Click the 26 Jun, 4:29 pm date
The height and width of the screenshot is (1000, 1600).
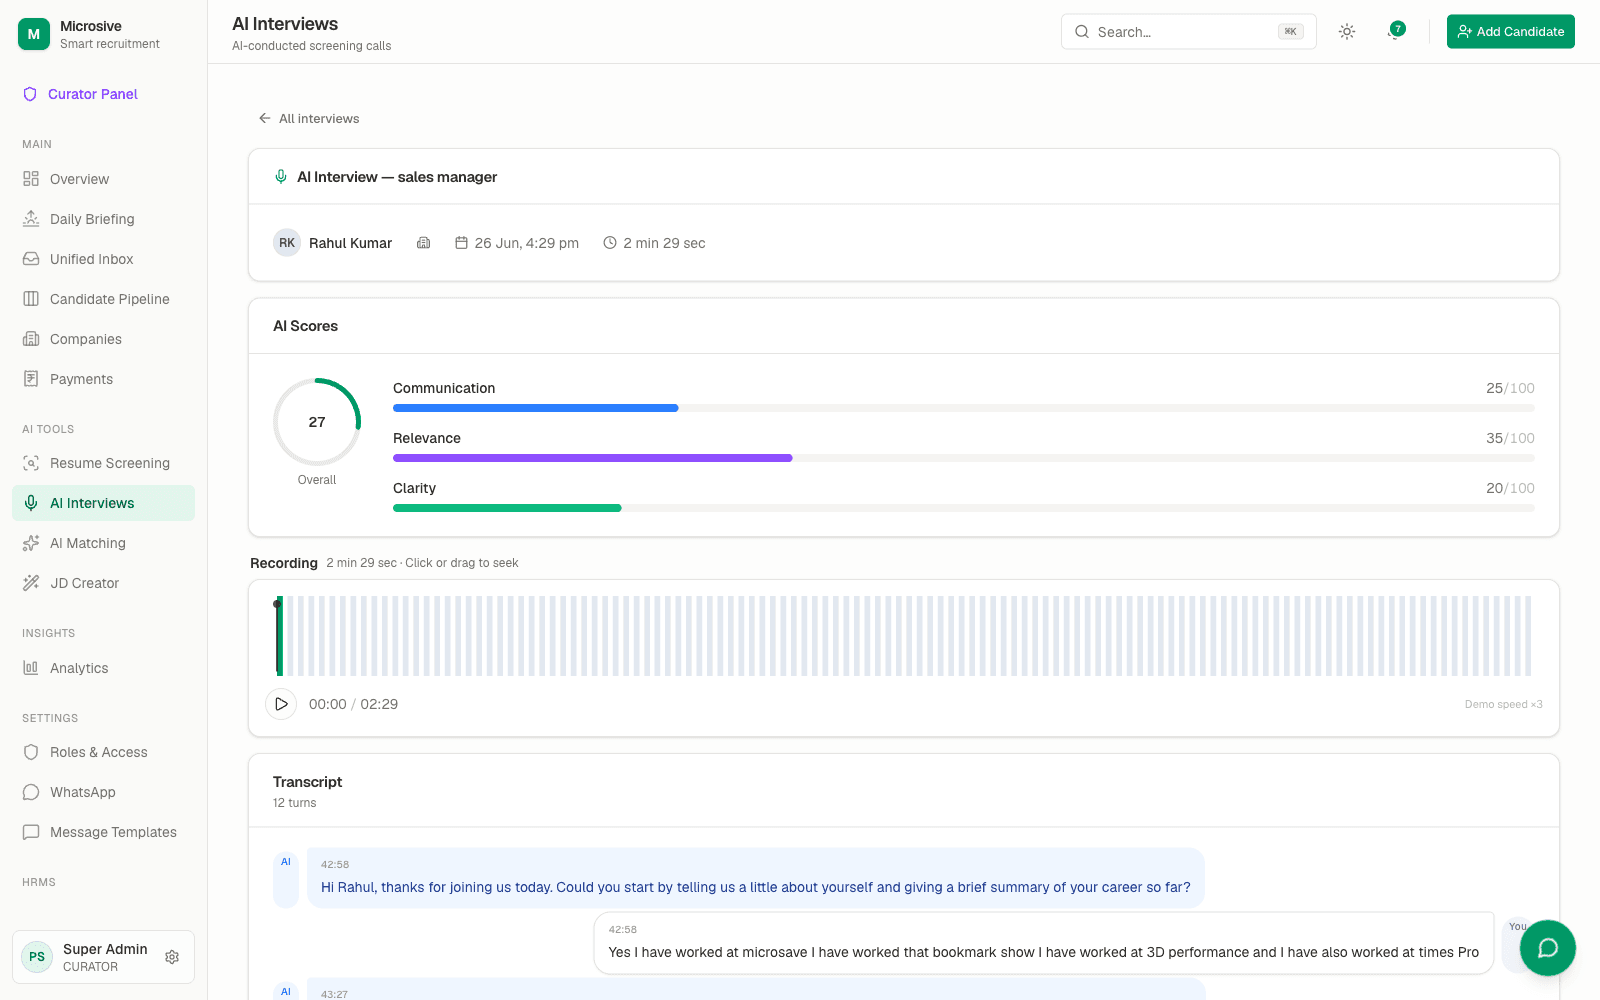[x=526, y=243]
